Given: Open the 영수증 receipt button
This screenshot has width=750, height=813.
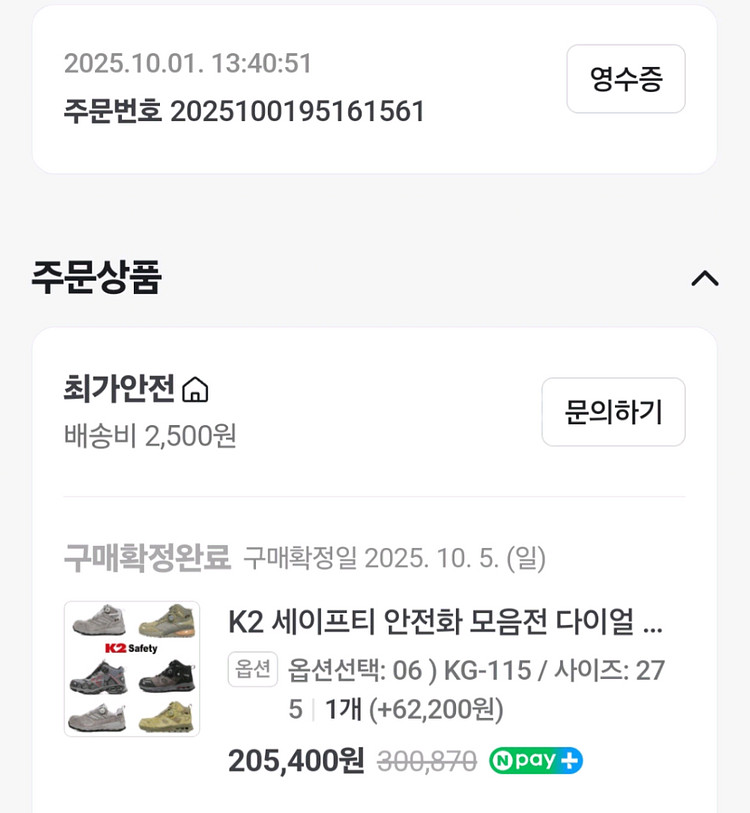Looking at the screenshot, I should pos(625,79).
